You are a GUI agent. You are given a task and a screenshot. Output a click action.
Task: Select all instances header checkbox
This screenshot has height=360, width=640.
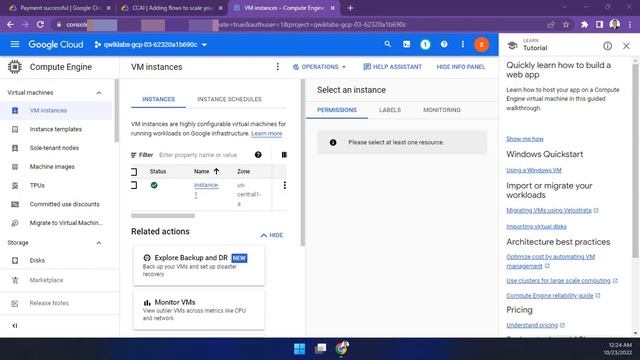(x=134, y=172)
